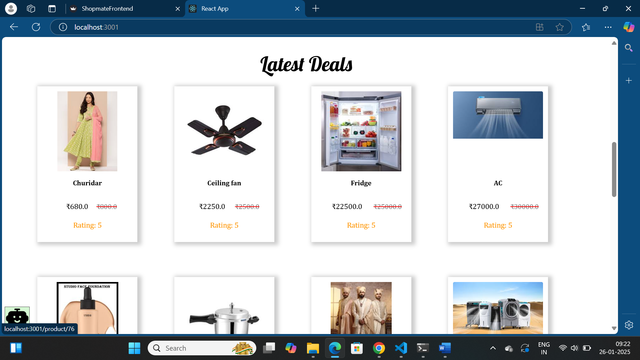
Task: Open split screen icon in address bar
Action: pos(540,27)
